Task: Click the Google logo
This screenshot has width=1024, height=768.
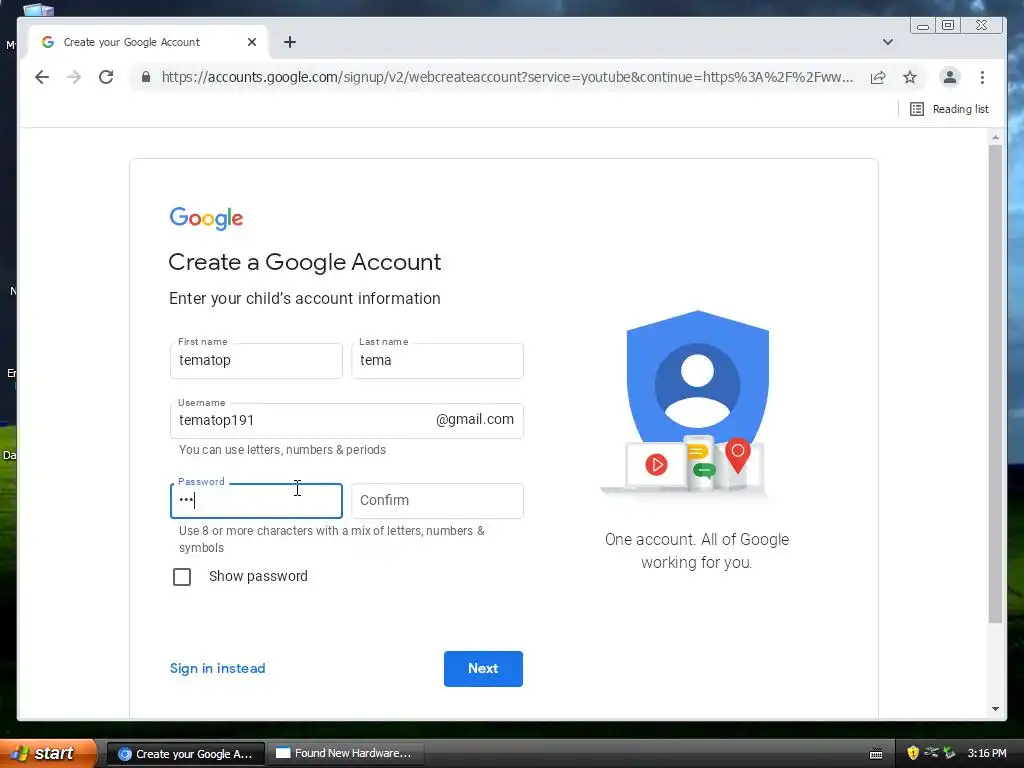Action: (x=206, y=218)
